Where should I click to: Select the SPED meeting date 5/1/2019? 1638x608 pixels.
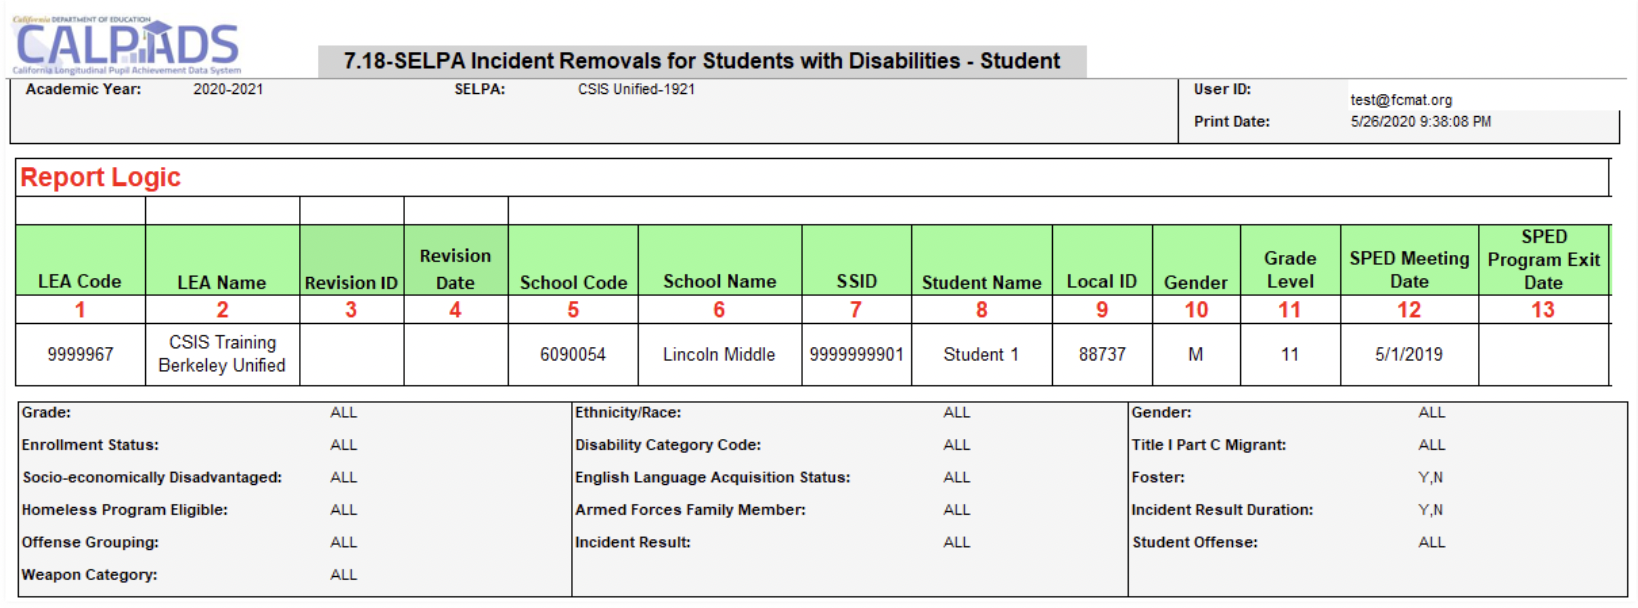(1409, 354)
